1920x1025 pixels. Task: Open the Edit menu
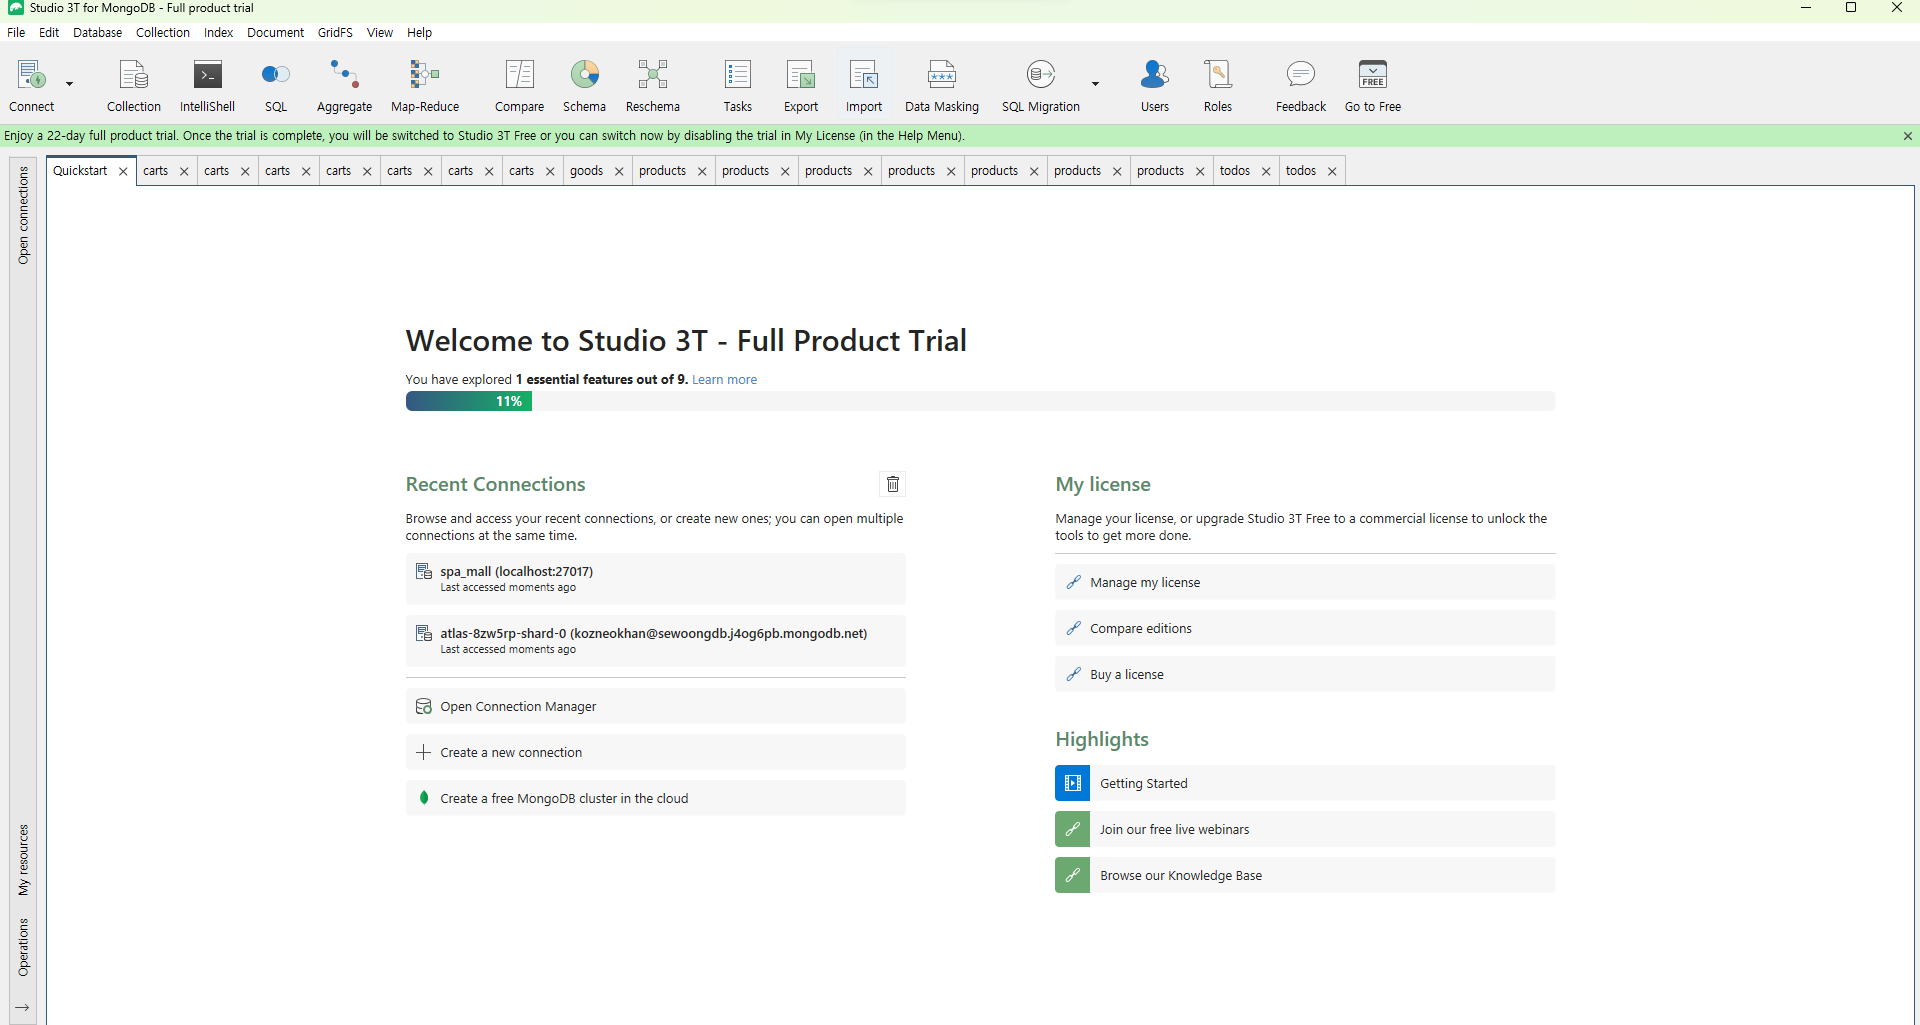pos(49,33)
